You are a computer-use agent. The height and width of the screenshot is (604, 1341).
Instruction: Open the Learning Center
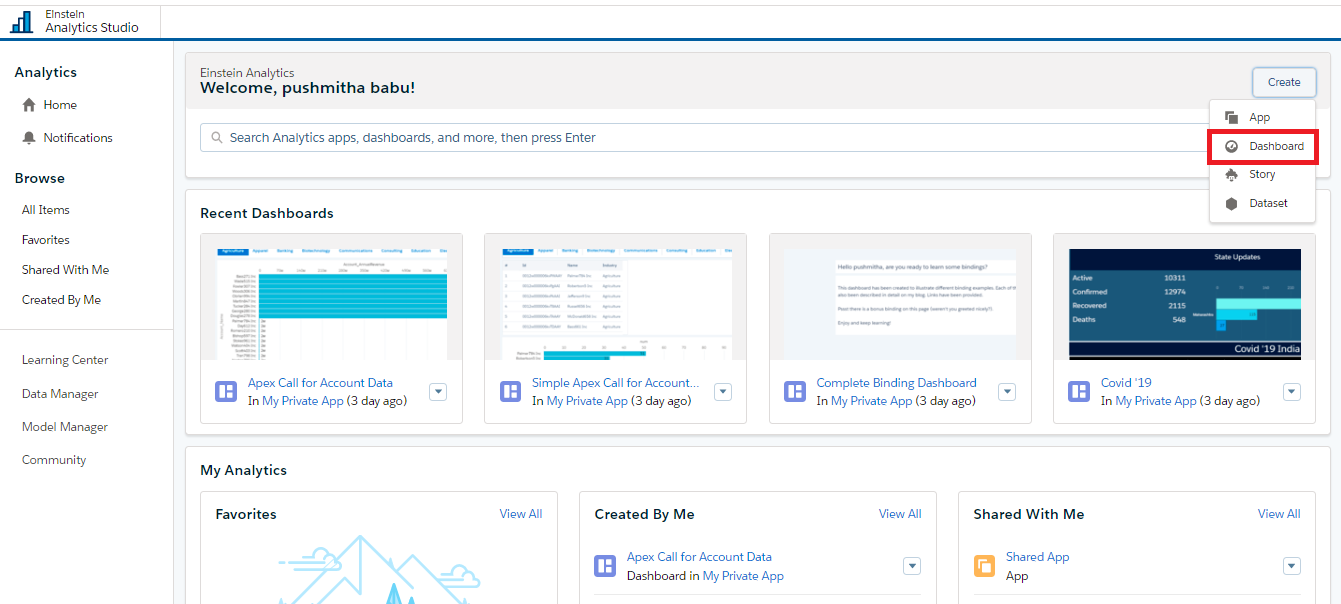tap(65, 360)
